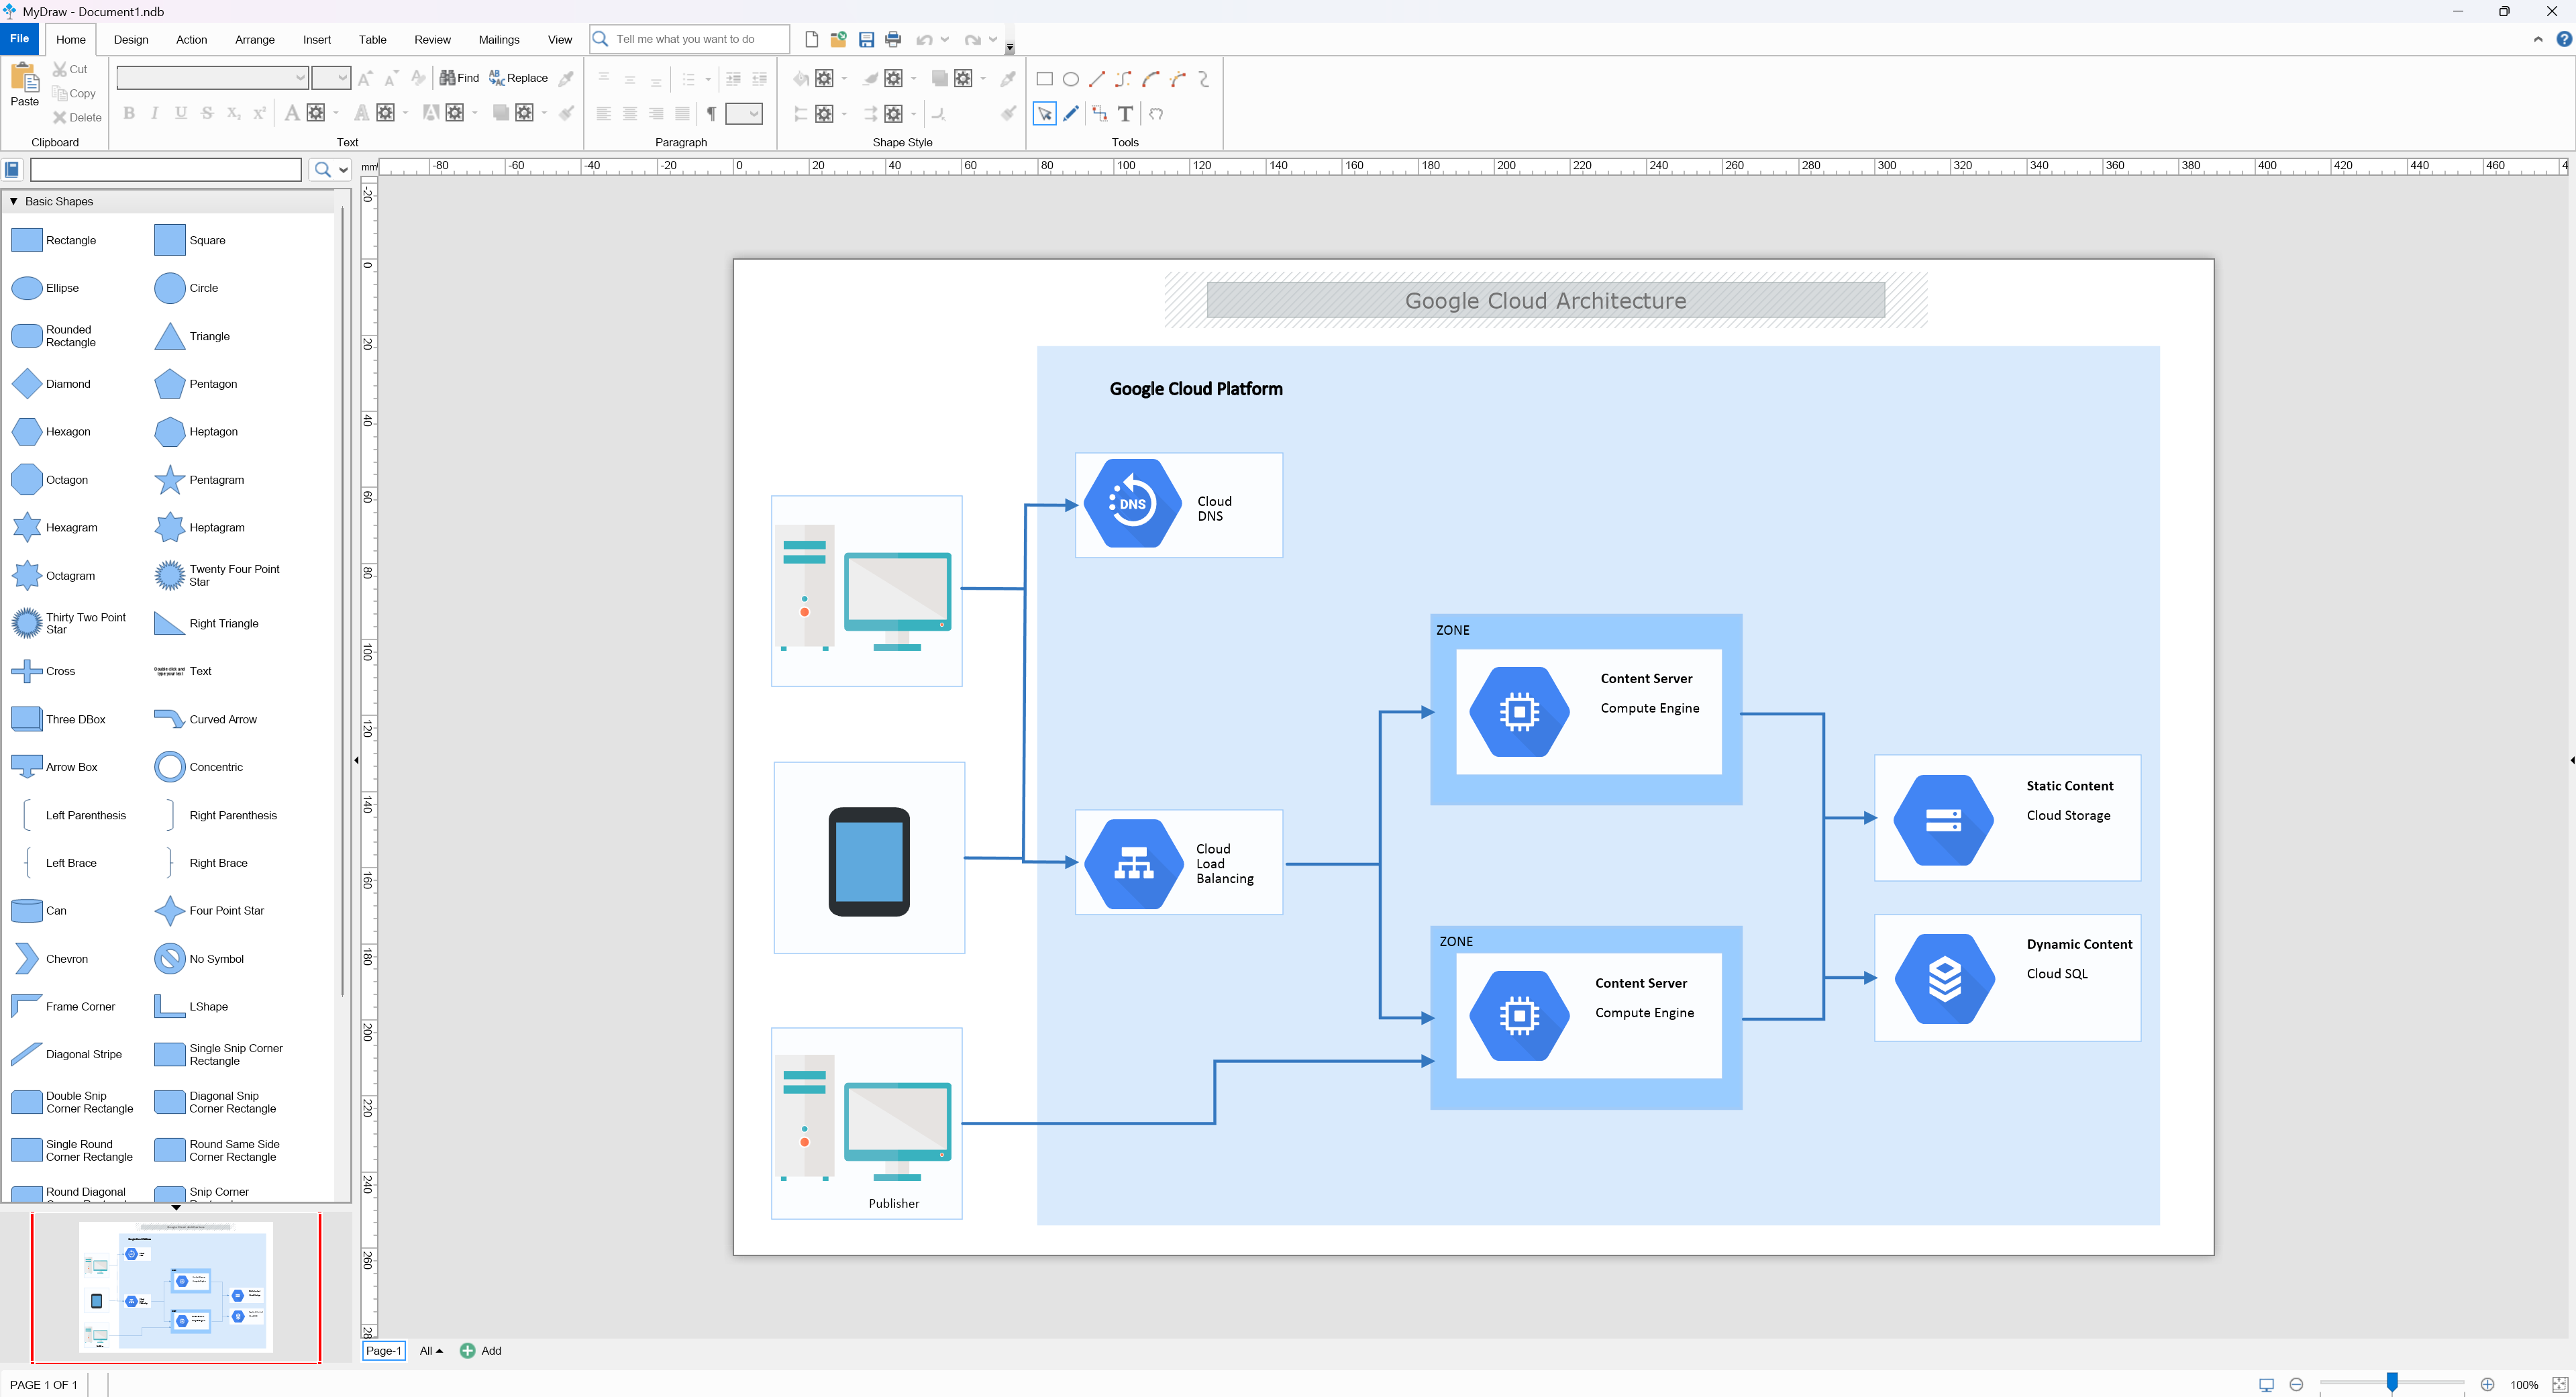Screen dimensions: 2576x1397
Task: Click the New document icon
Action: 812,40
